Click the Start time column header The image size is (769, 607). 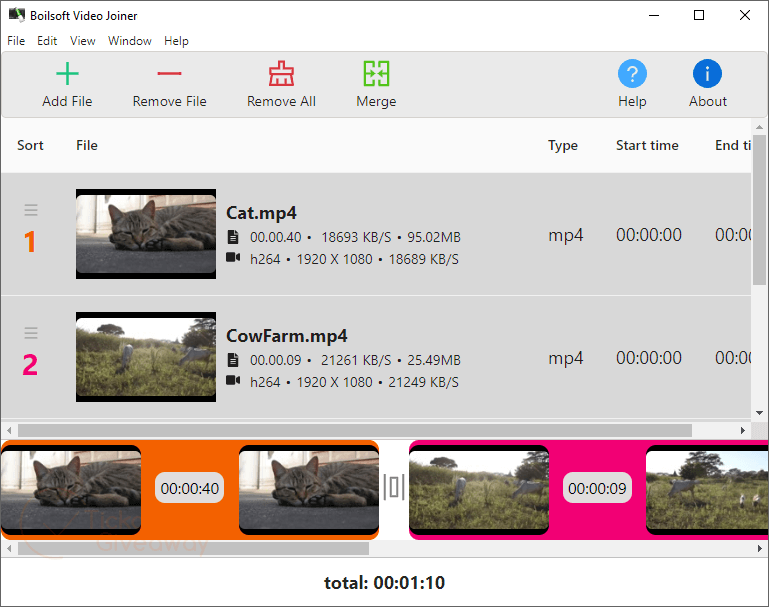pos(647,145)
